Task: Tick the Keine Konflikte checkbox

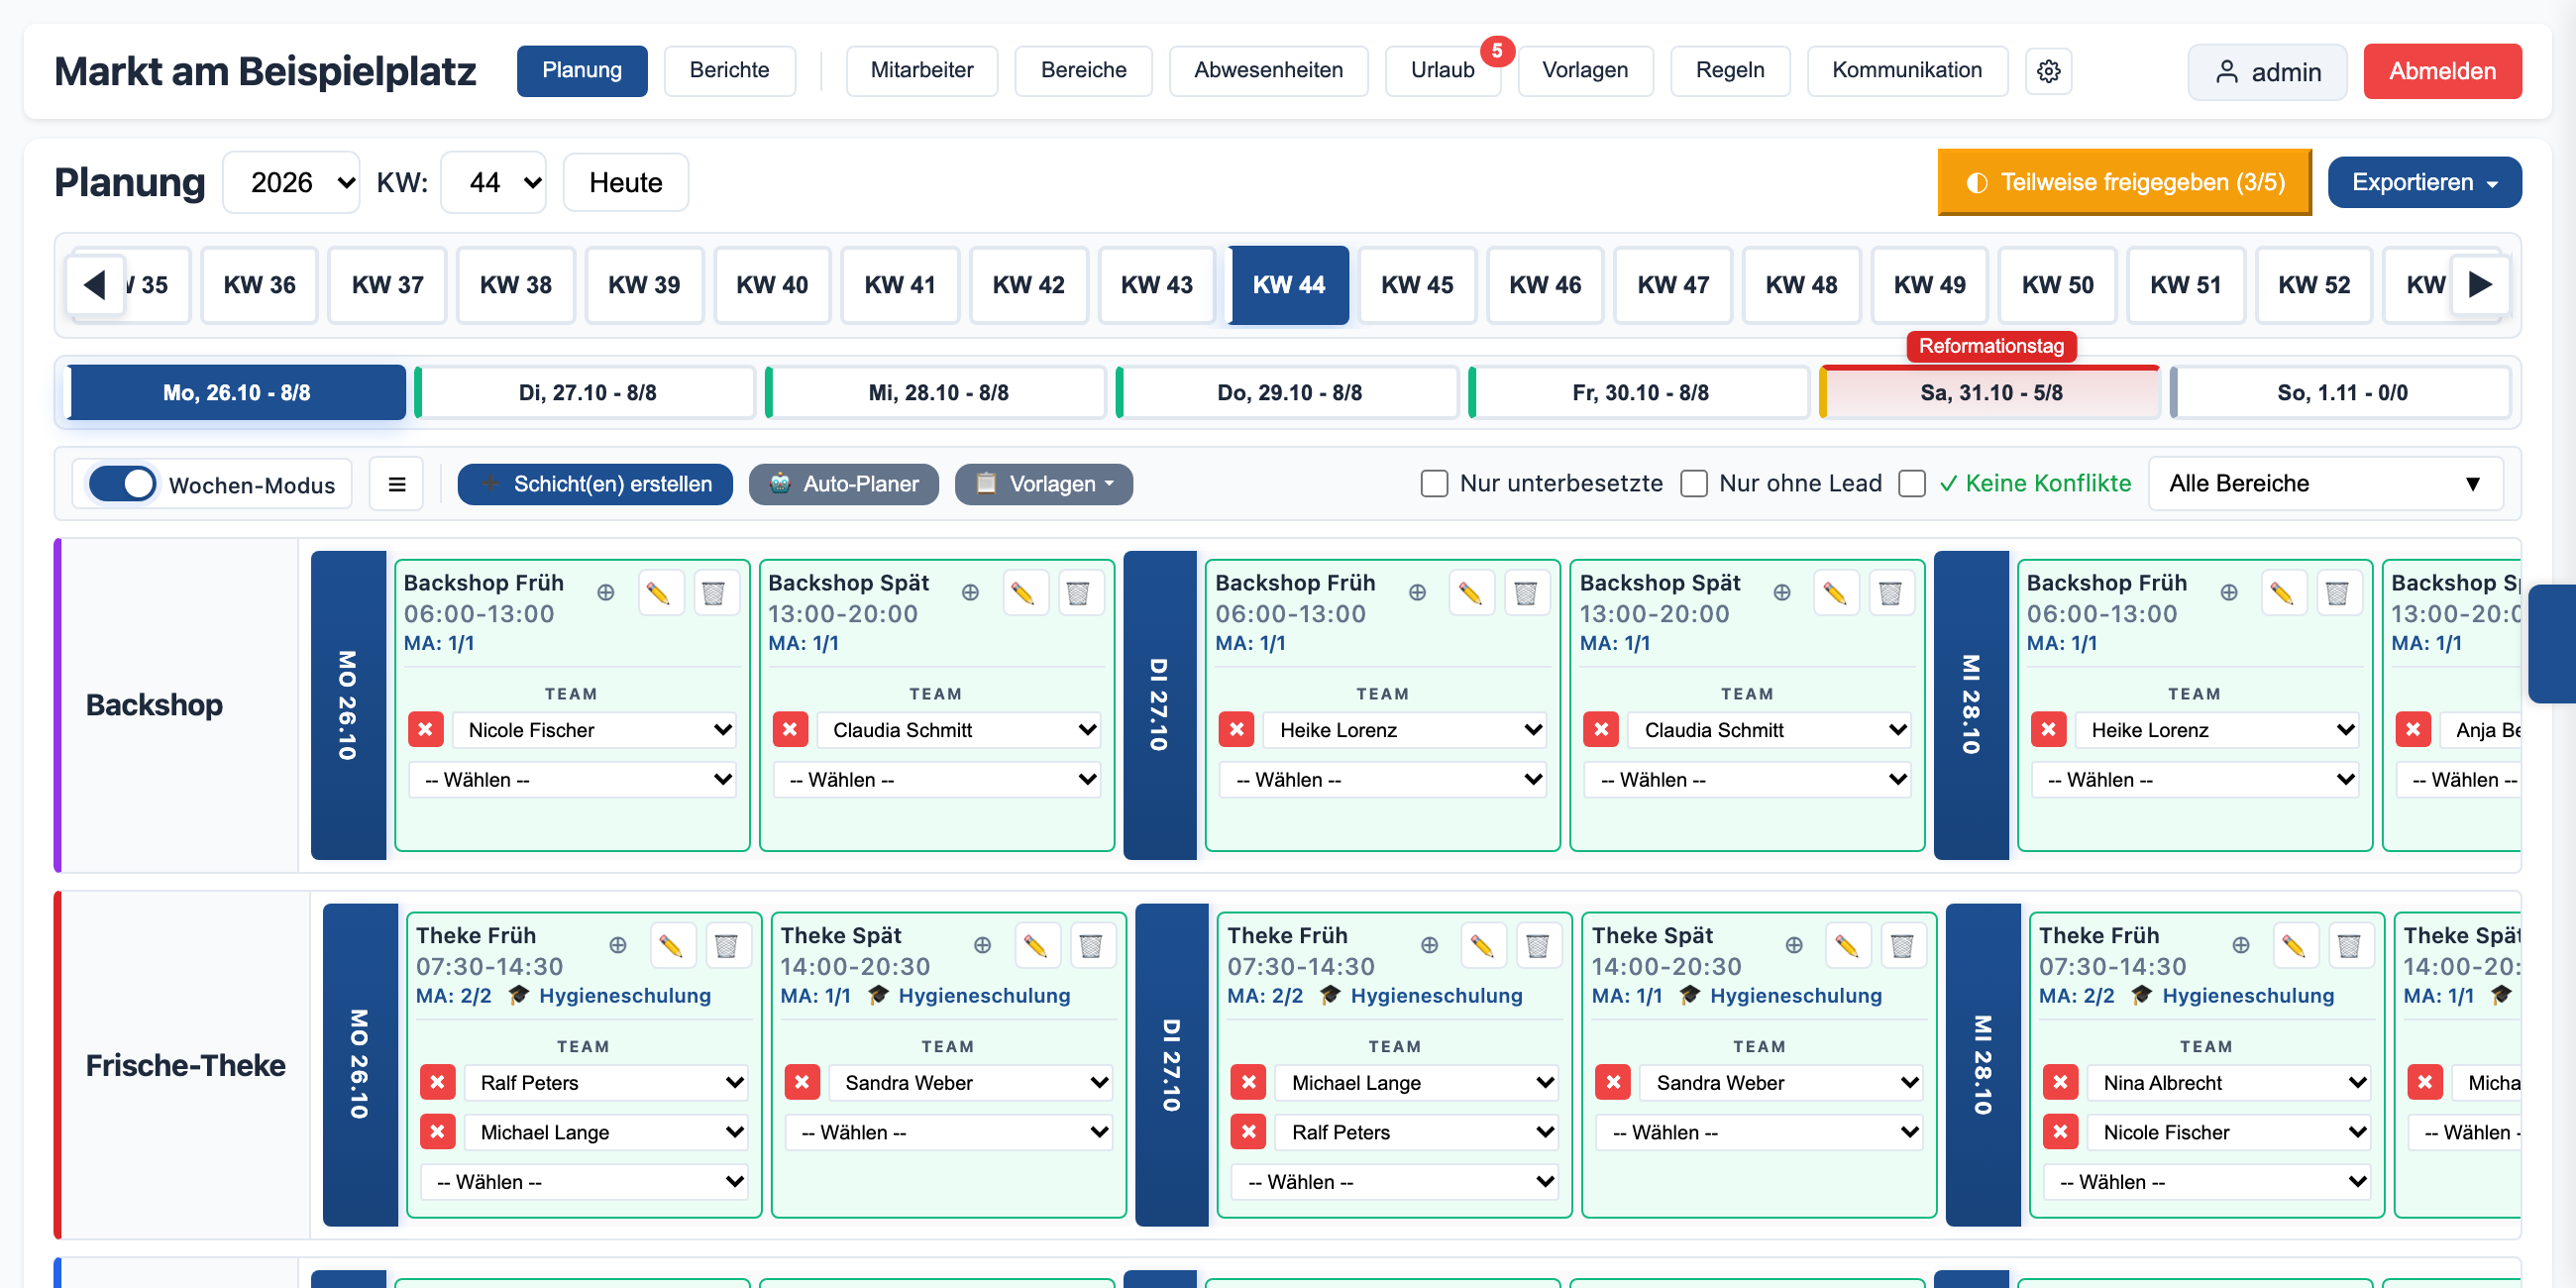Action: (1911, 484)
